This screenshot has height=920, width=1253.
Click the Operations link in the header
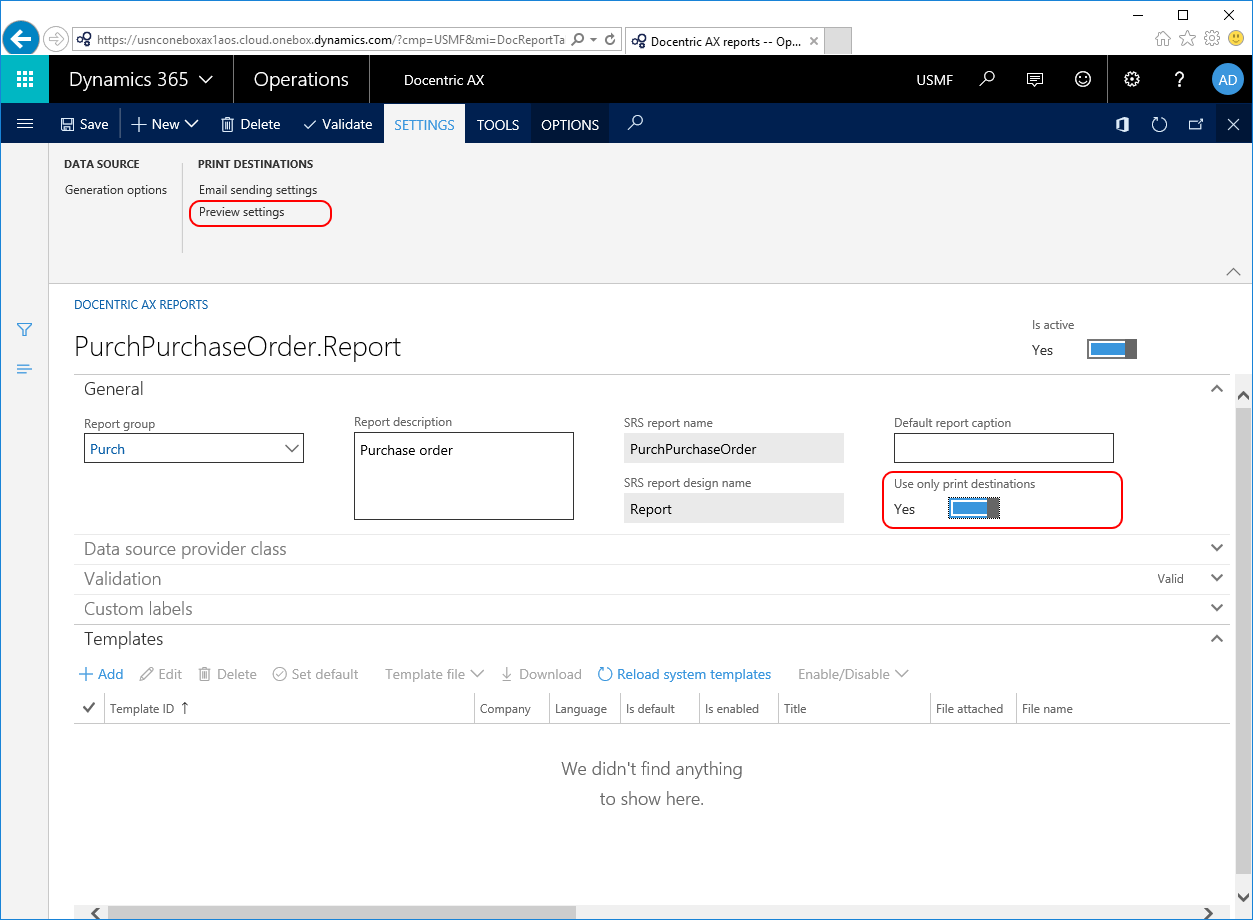pyautogui.click(x=301, y=80)
